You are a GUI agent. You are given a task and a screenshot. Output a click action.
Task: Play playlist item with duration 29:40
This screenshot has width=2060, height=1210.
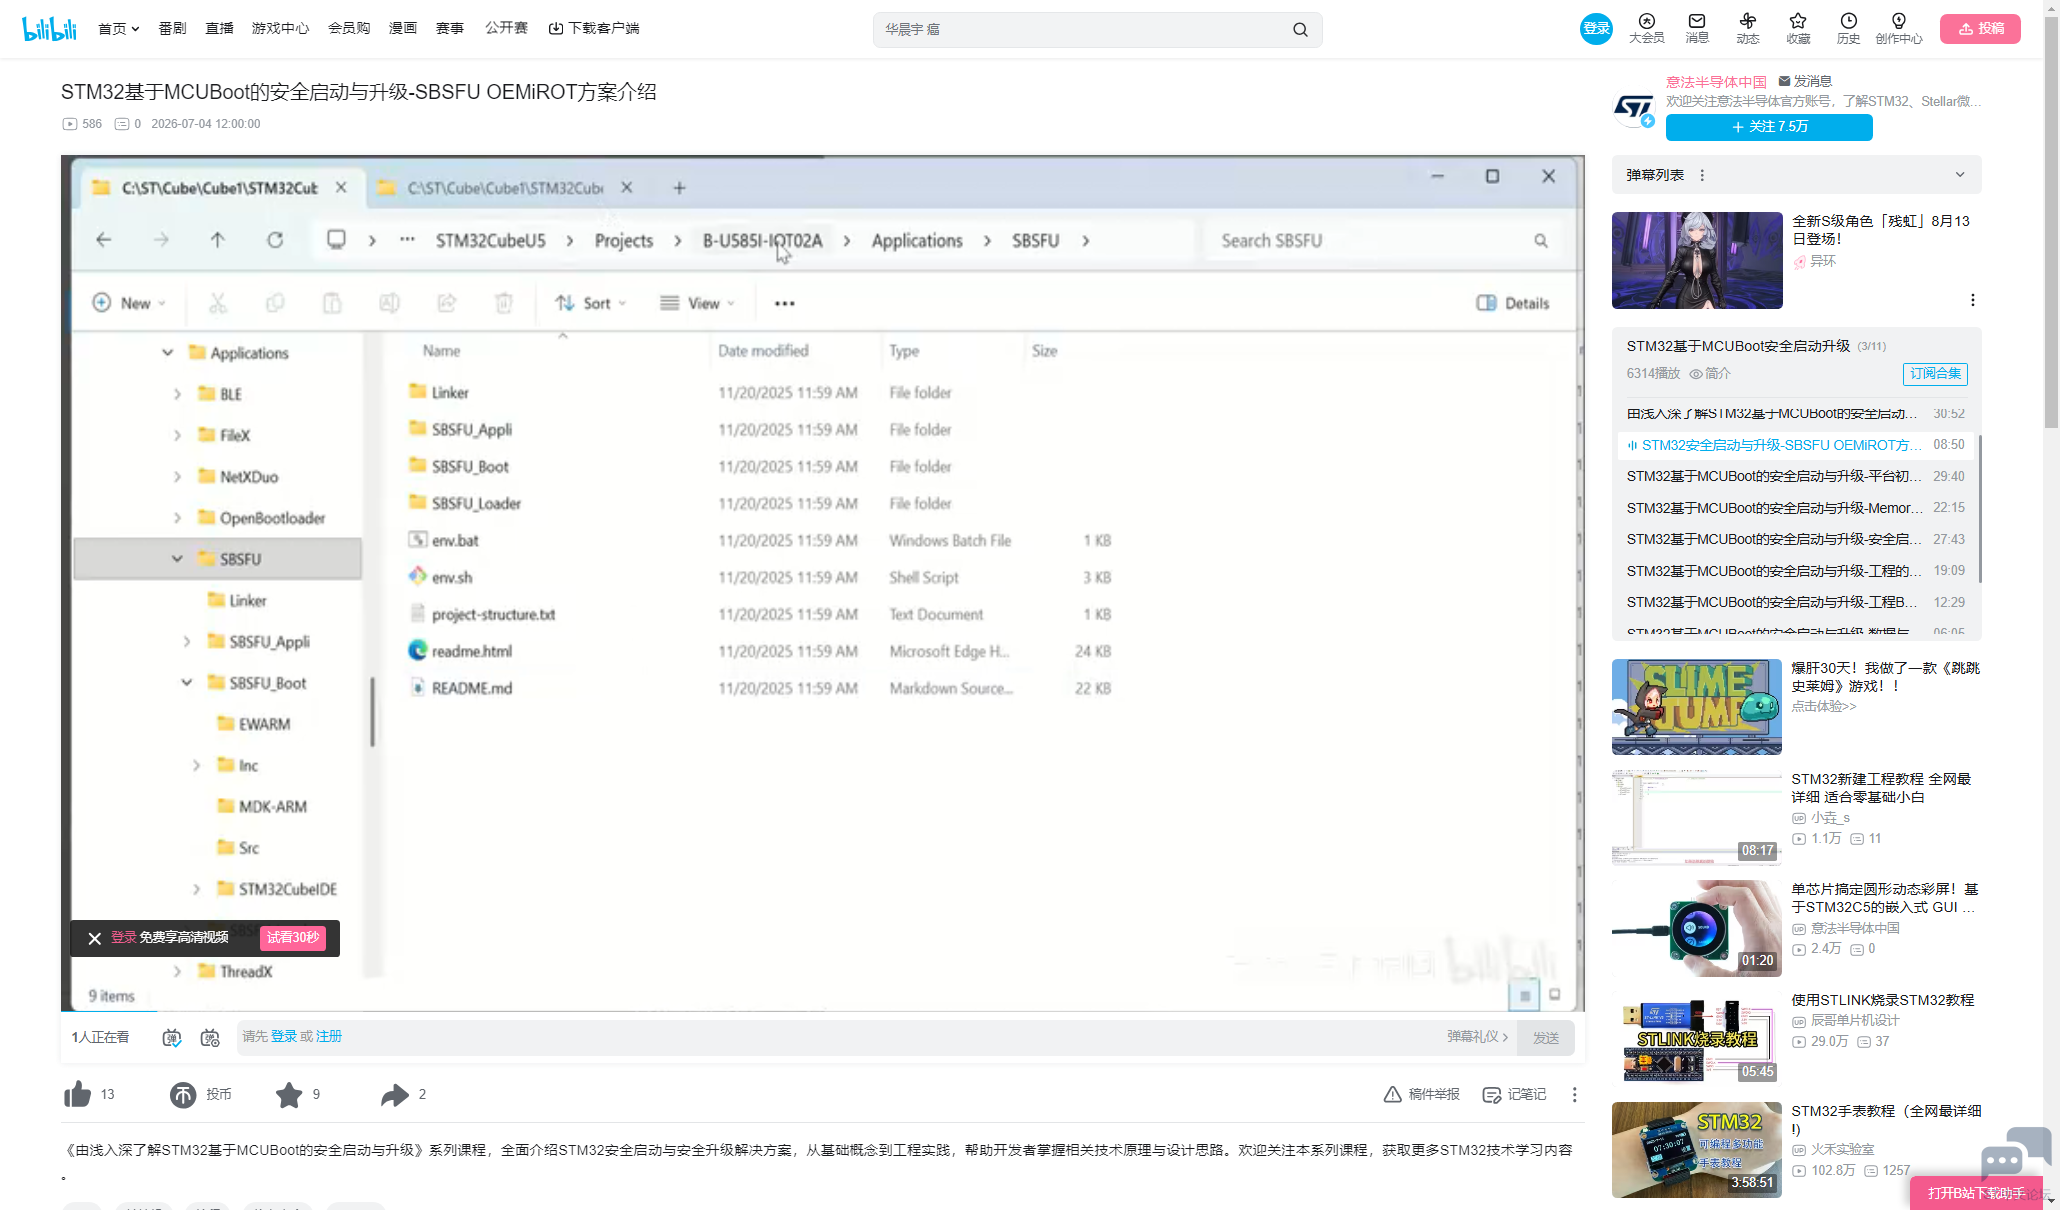coord(1795,477)
